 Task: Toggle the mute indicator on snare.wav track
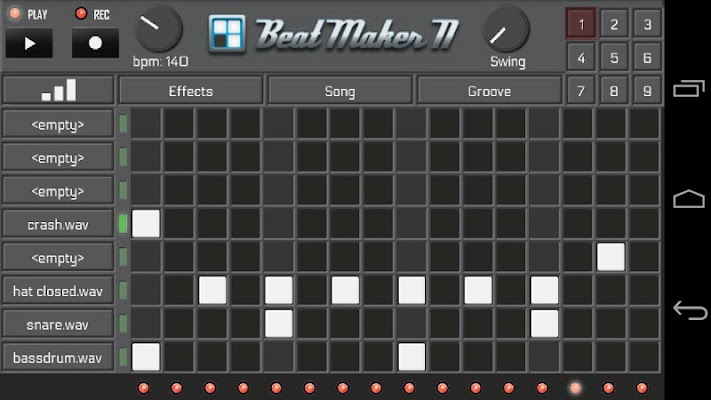123,324
